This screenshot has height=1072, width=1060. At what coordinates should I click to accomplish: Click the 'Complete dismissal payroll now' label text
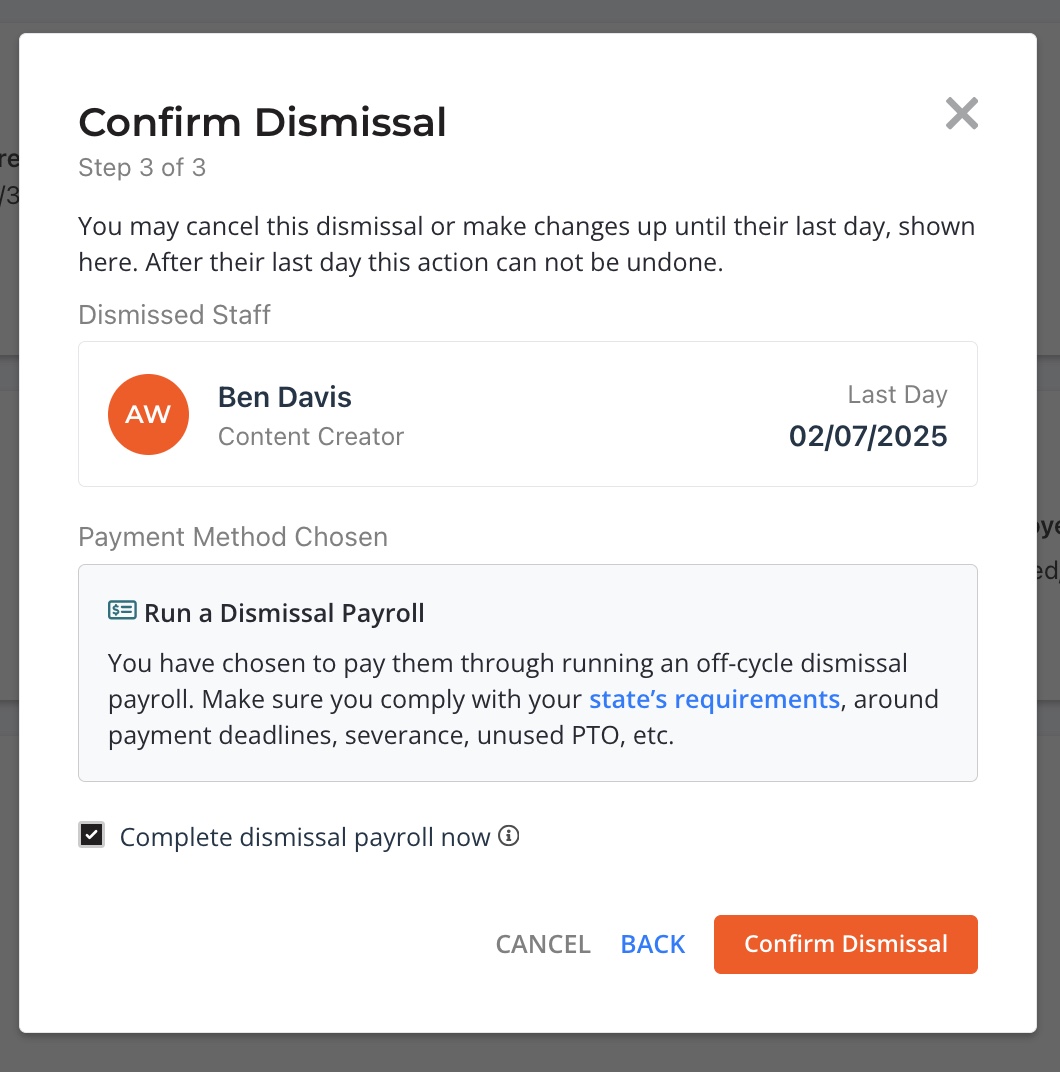coord(305,837)
